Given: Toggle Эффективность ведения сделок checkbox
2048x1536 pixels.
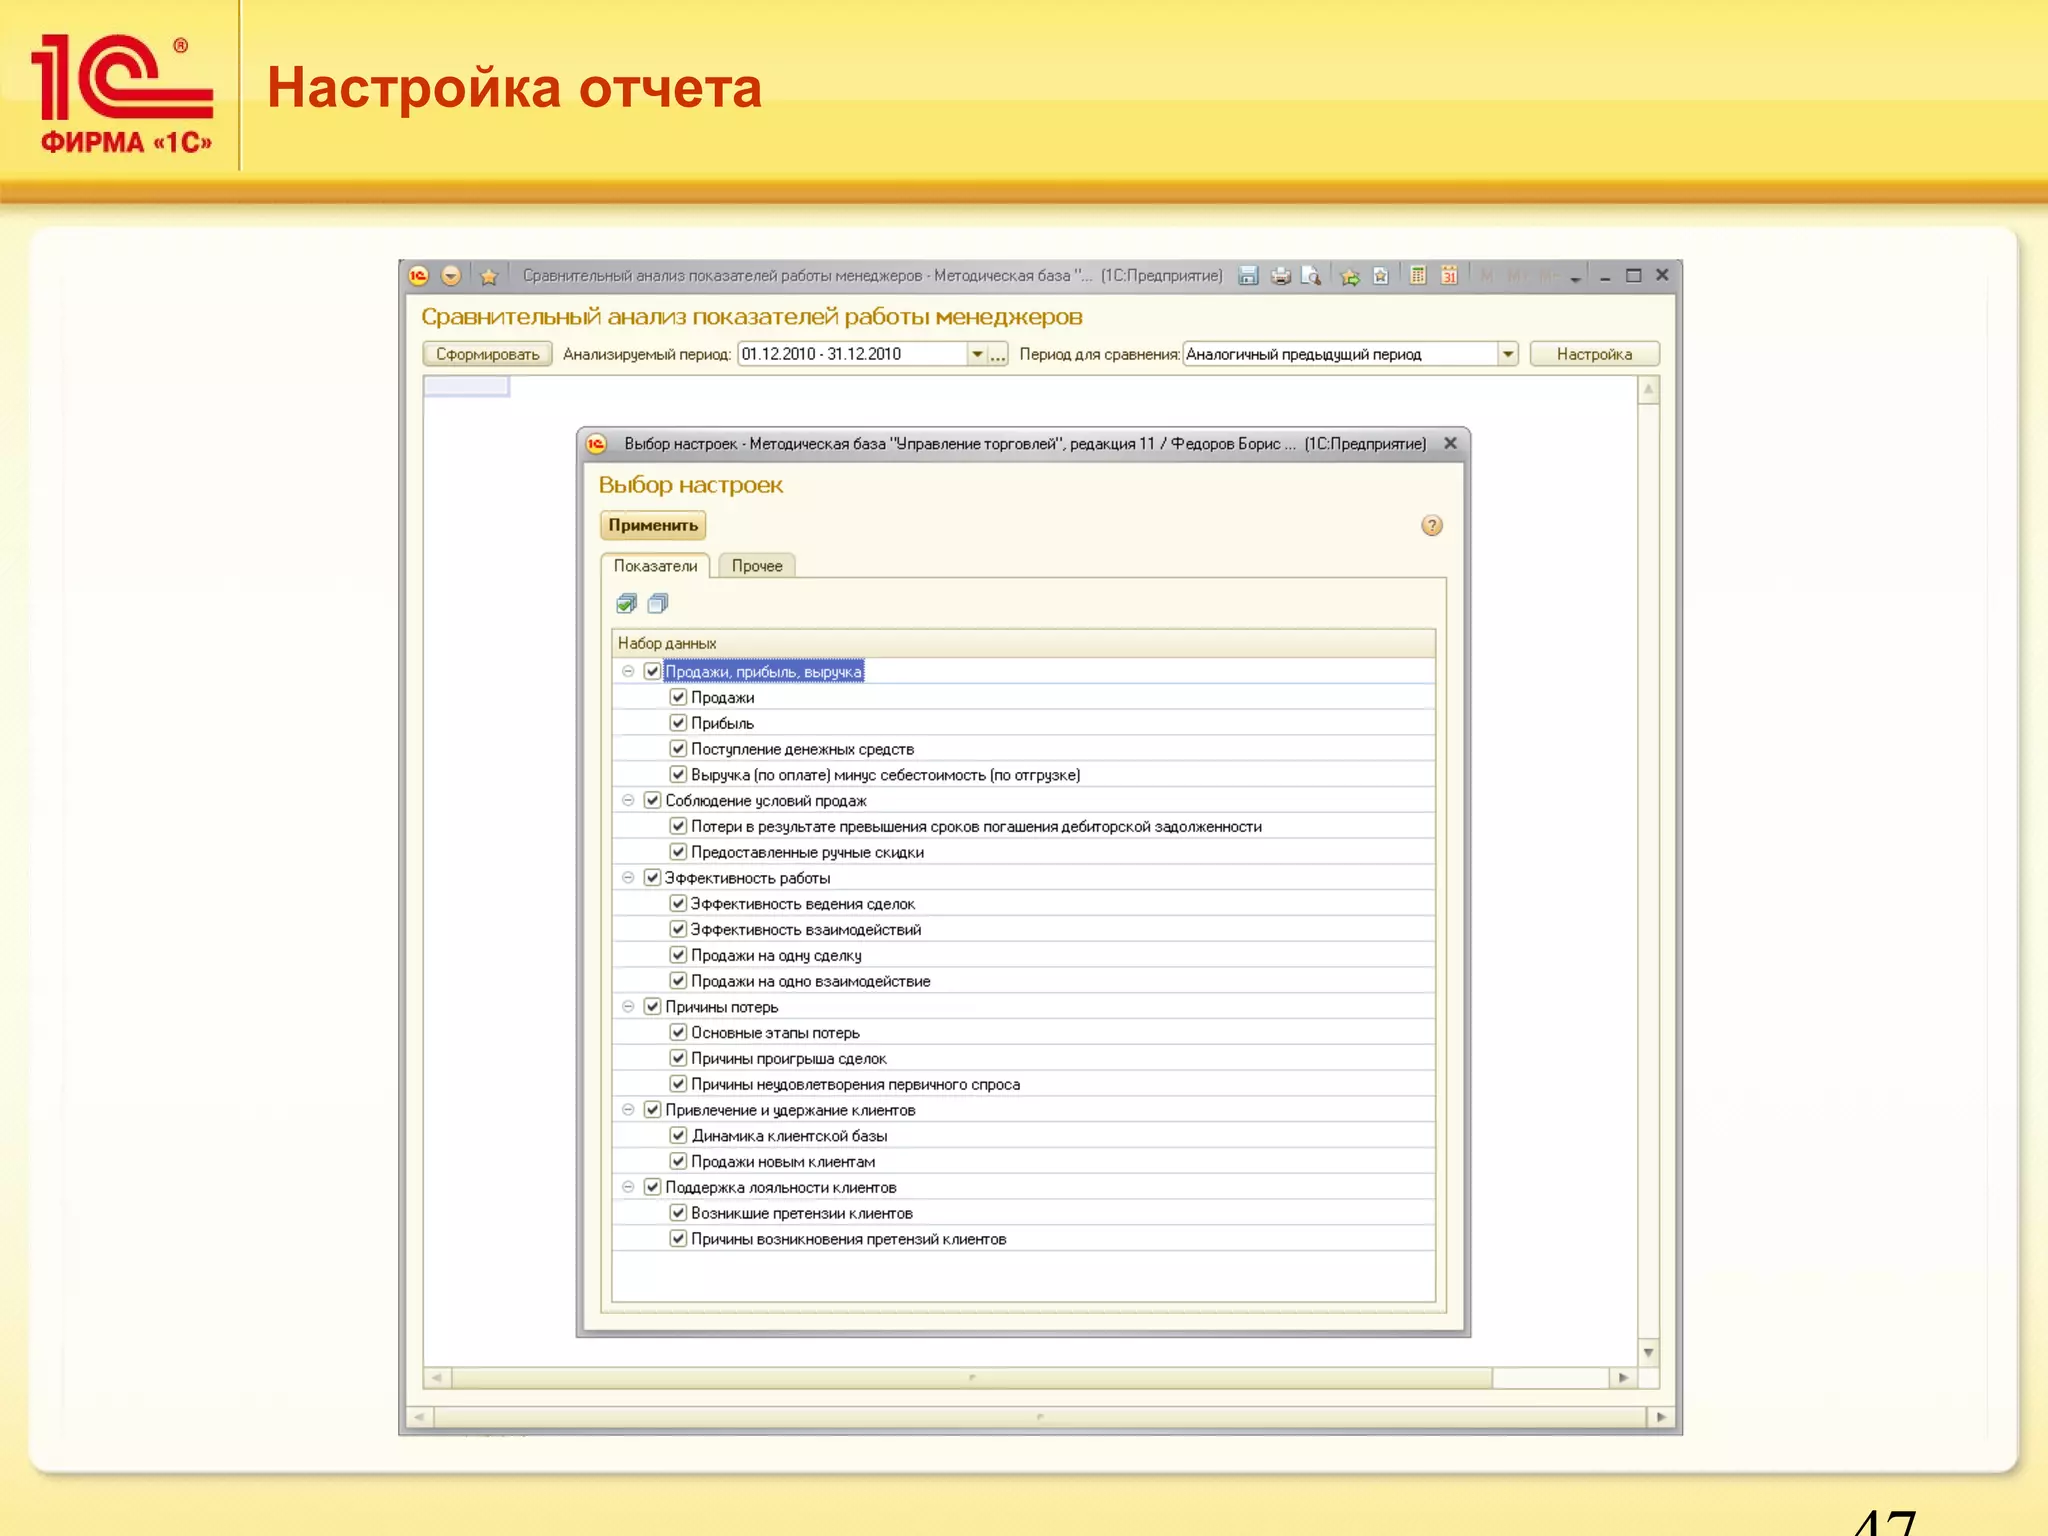Looking at the screenshot, I should click(x=678, y=904).
